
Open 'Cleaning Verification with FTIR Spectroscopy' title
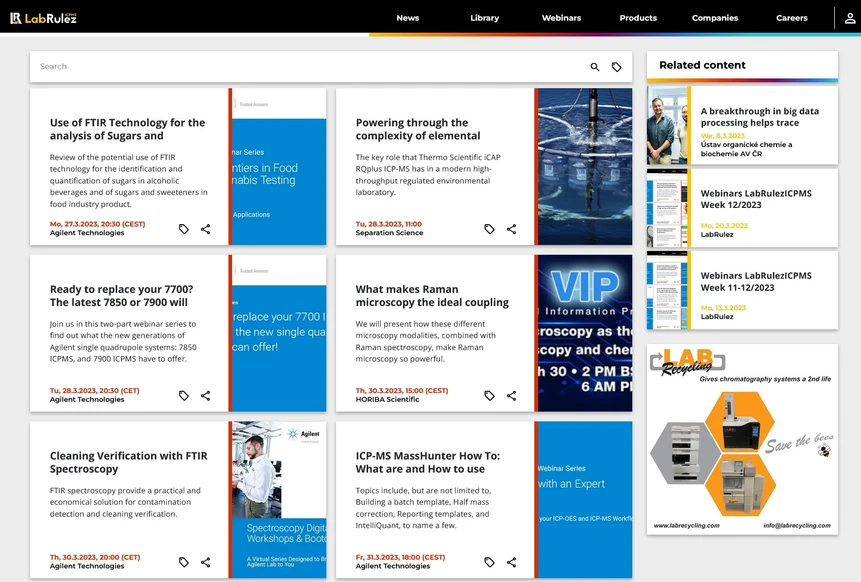pyautogui.click(x=128, y=462)
